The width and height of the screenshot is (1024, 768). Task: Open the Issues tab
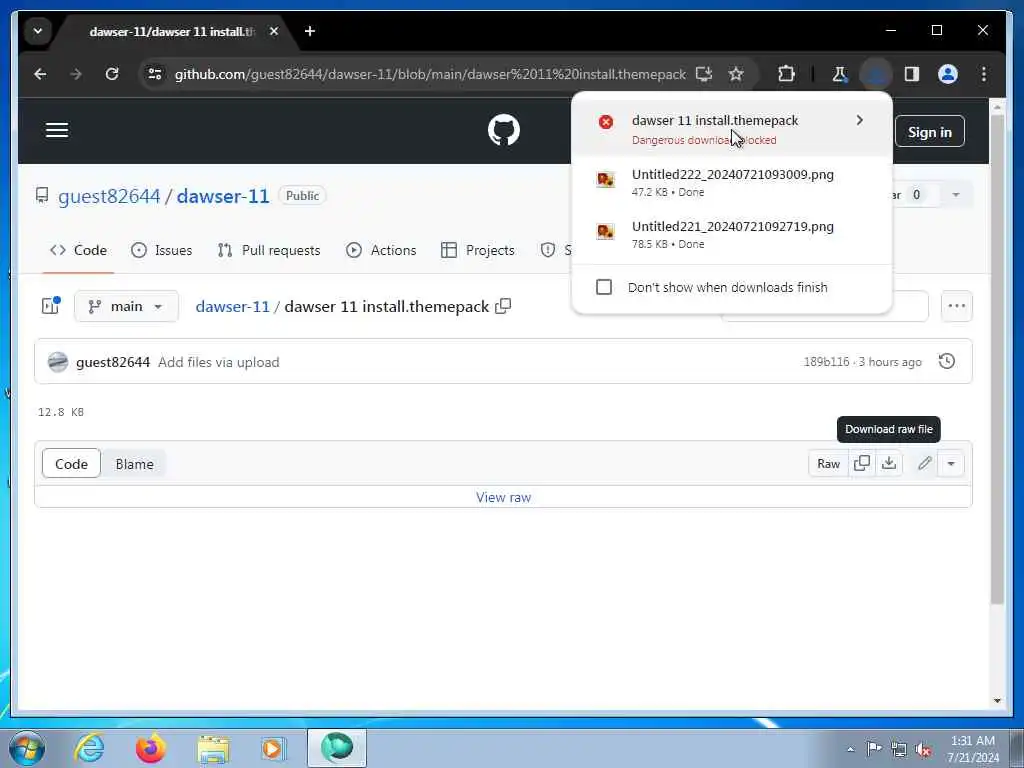point(161,250)
